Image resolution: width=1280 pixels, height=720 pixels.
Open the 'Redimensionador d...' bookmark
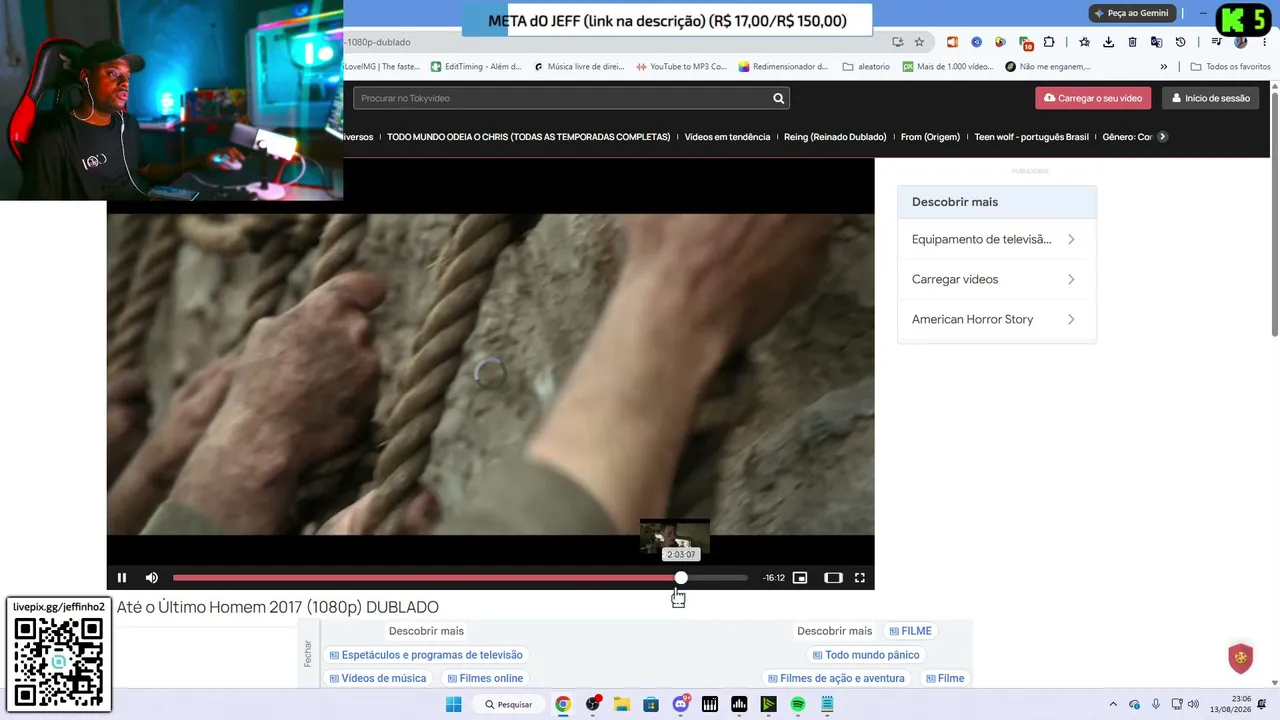[784, 67]
